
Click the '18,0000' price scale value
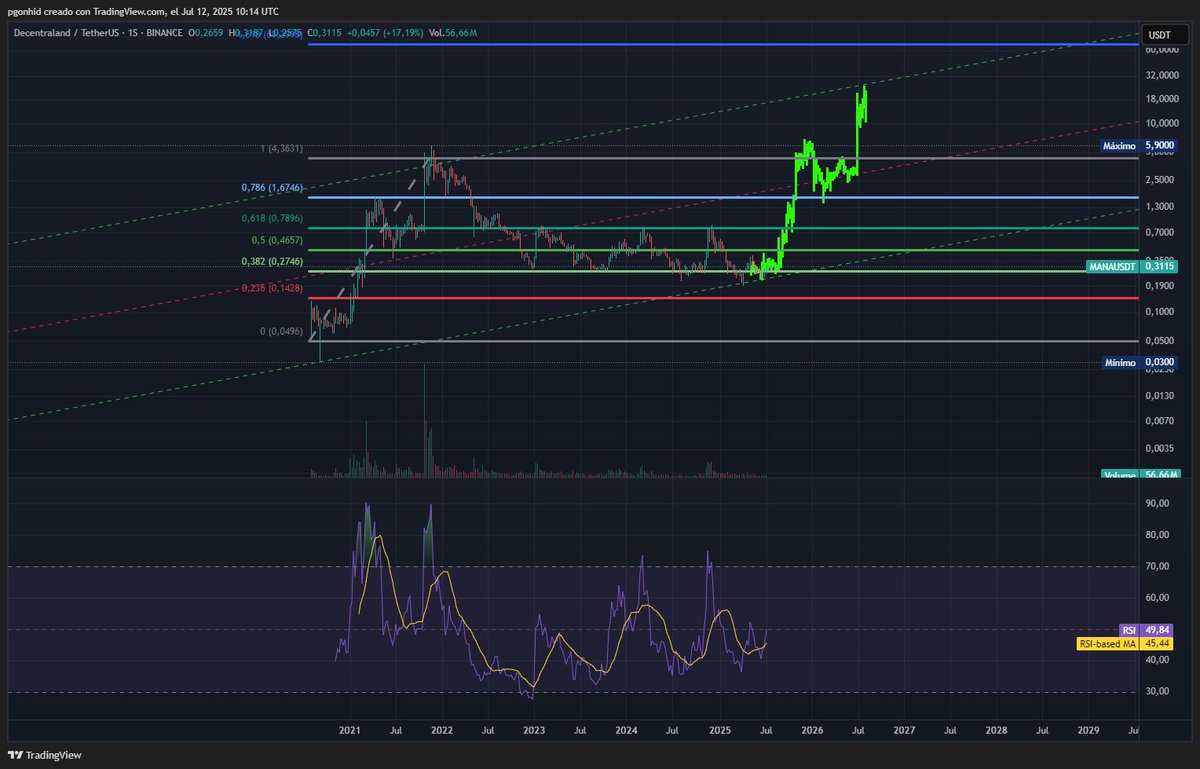(x=1160, y=99)
